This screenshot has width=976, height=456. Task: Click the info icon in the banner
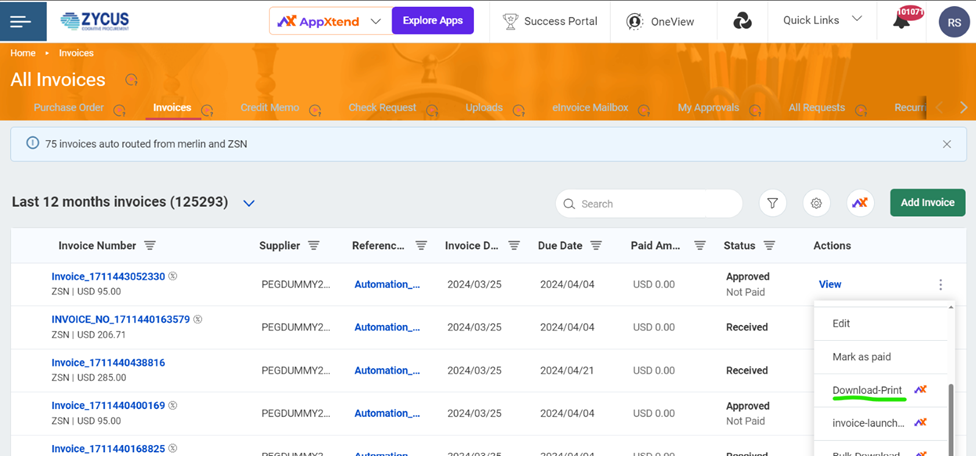(x=32, y=144)
